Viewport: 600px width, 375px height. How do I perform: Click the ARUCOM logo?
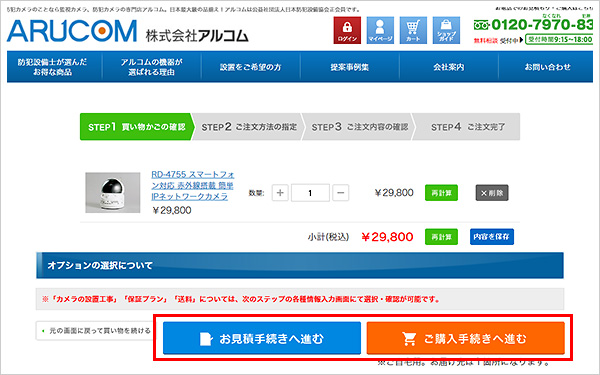pos(72,31)
